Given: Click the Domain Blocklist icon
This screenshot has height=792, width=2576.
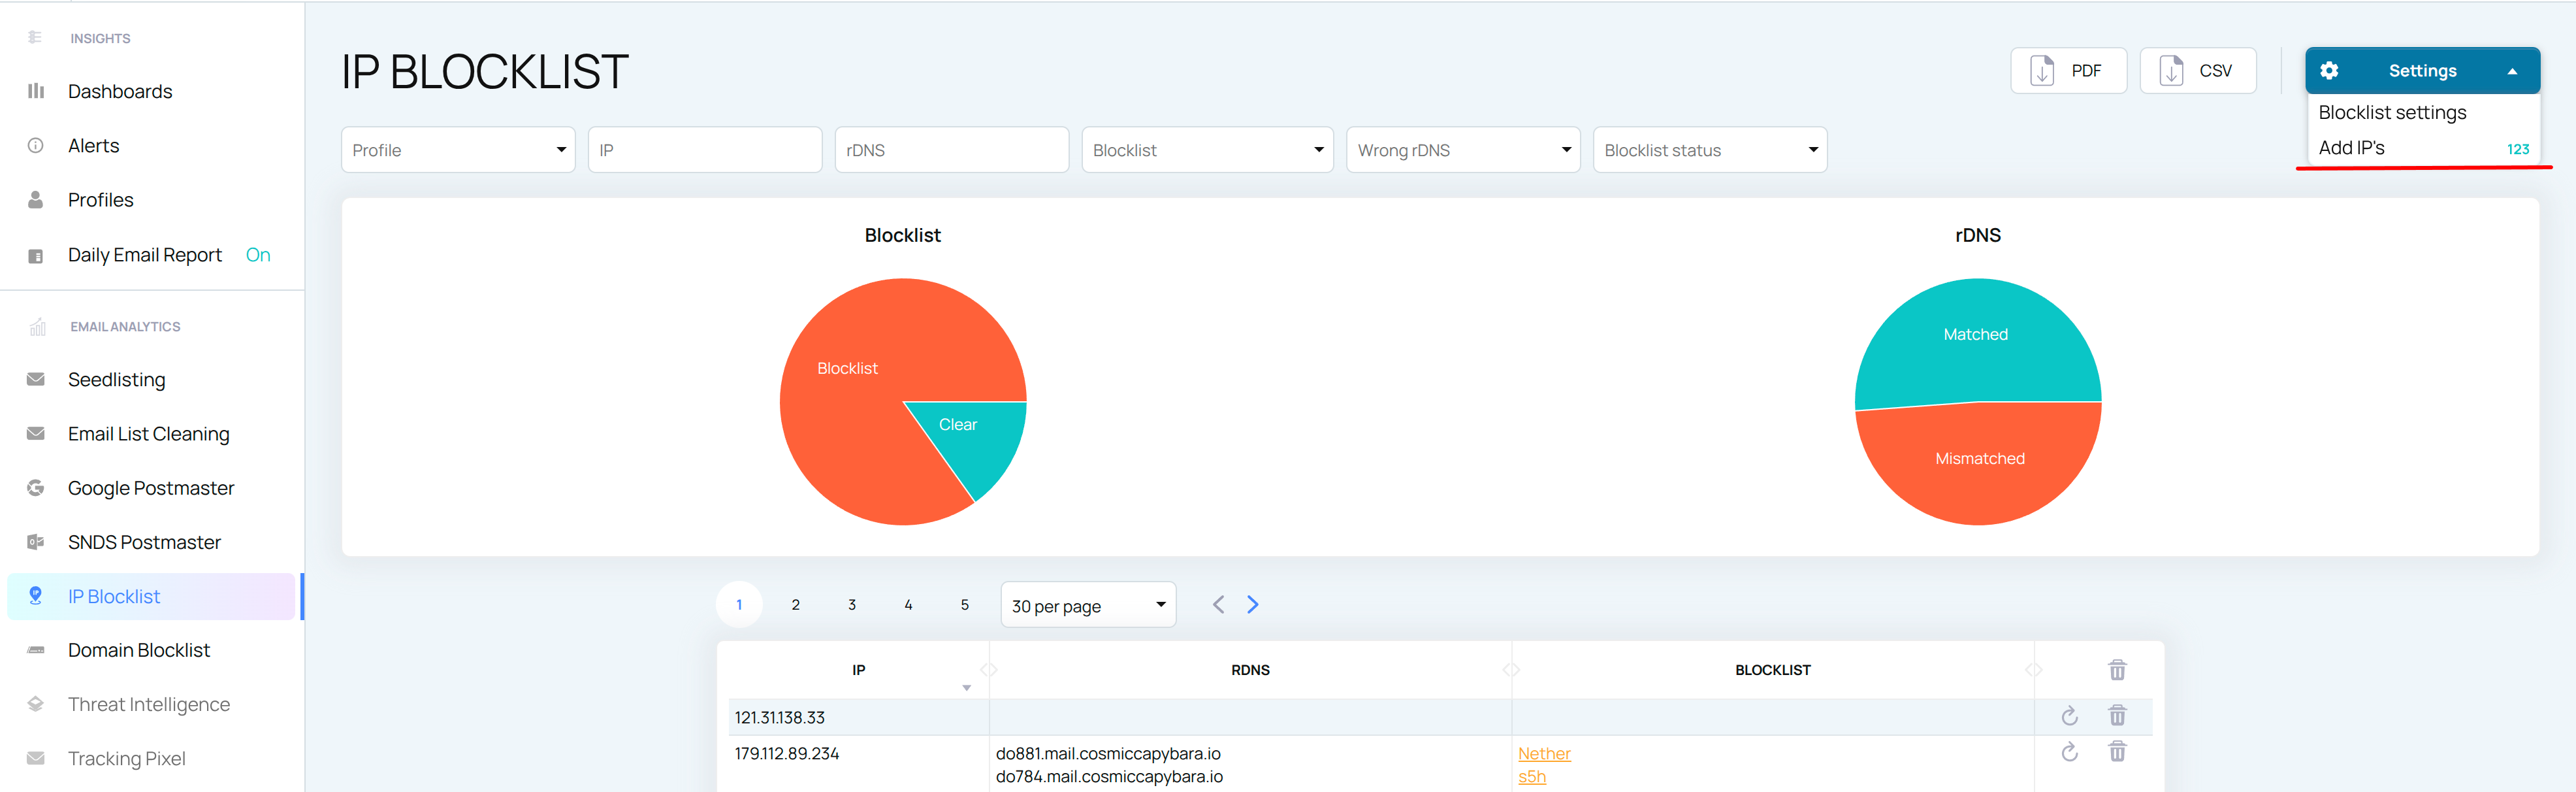Looking at the screenshot, I should [x=36, y=650].
